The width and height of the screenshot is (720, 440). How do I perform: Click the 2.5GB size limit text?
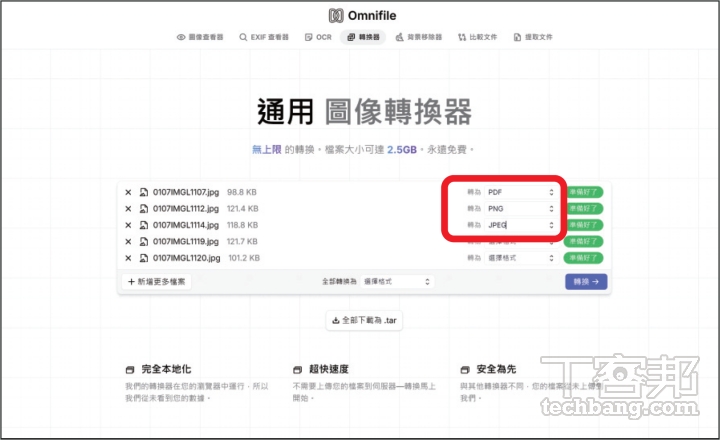tap(402, 150)
